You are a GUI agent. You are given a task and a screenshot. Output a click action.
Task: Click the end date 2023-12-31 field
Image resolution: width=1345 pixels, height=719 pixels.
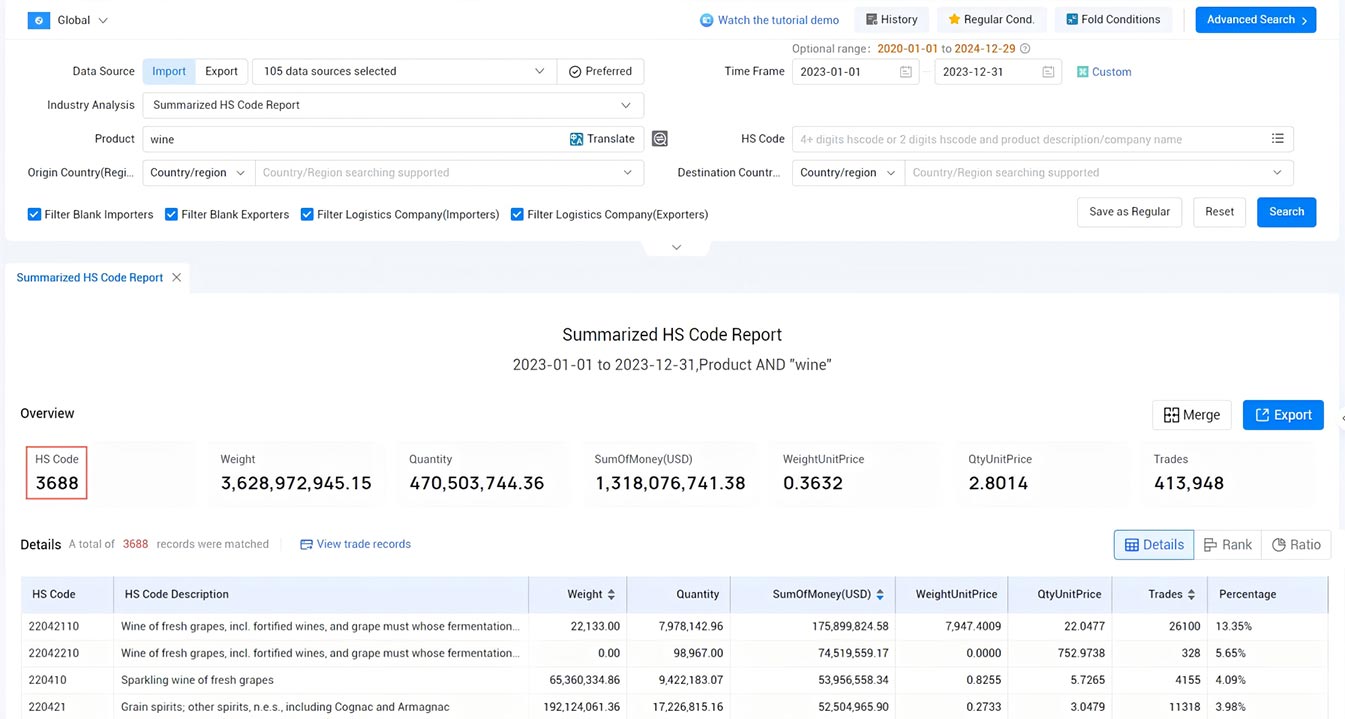[998, 72]
